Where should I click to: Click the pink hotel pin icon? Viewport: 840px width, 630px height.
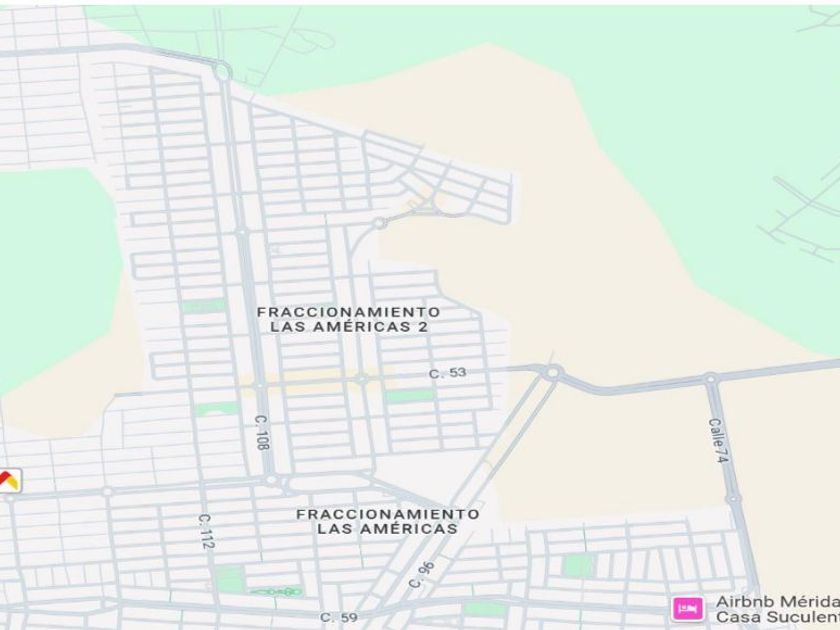(688, 609)
